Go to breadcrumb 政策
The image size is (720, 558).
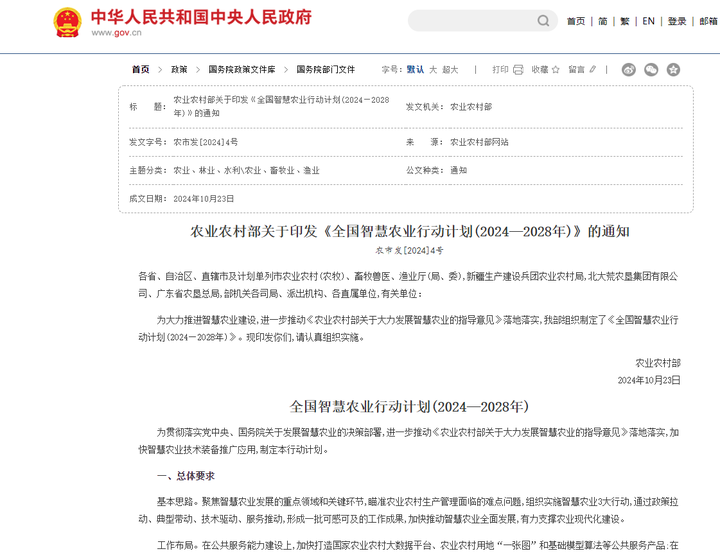[x=179, y=69]
